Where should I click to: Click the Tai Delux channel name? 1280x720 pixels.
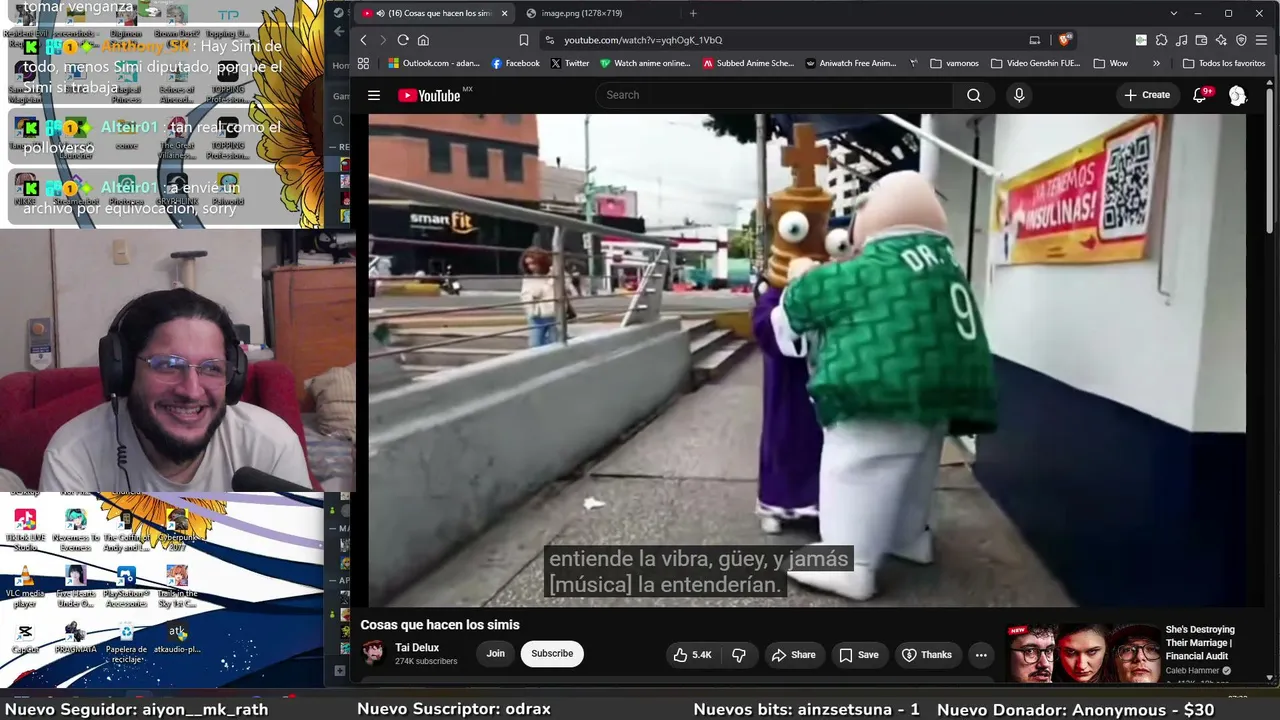coord(417,648)
